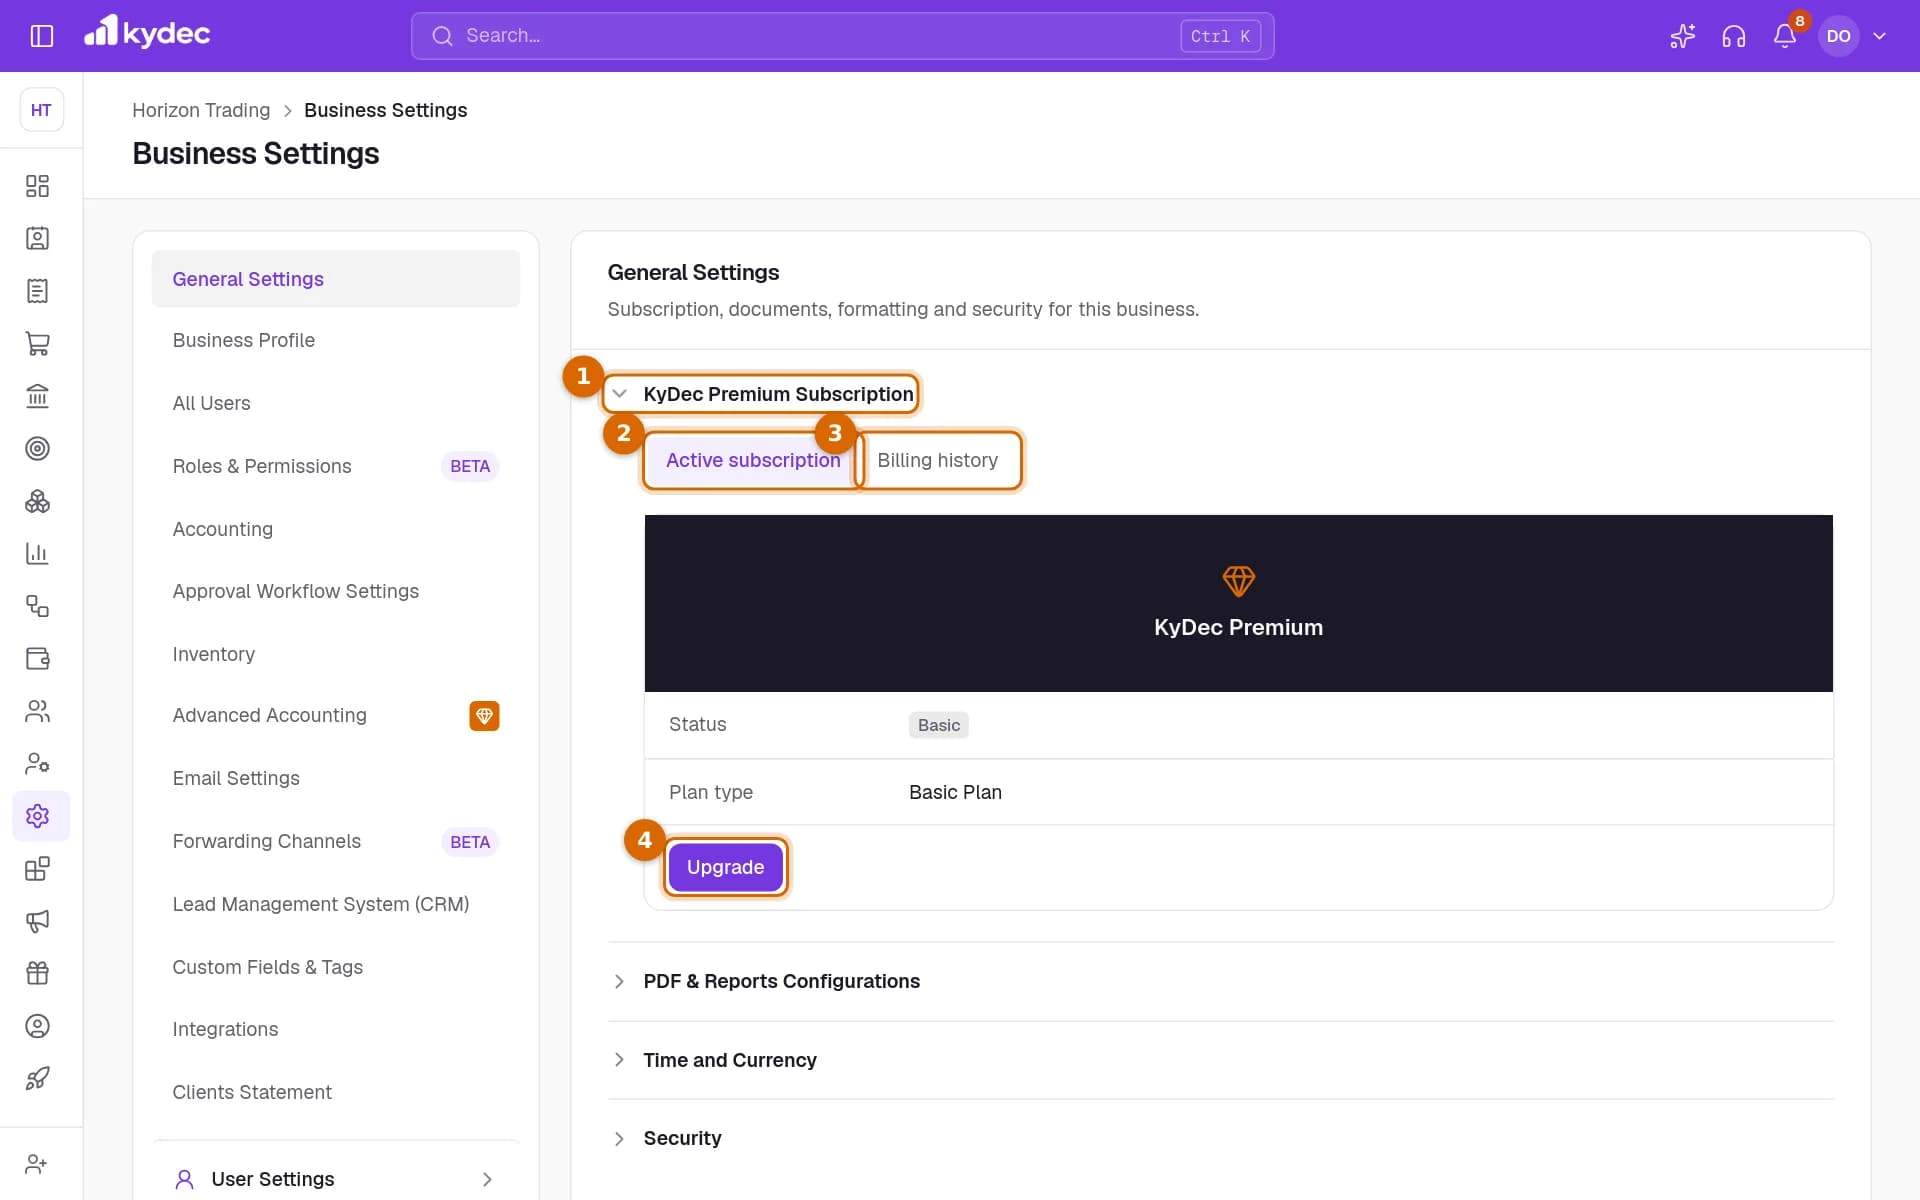Open the team users icon in sidebar

coord(37,711)
